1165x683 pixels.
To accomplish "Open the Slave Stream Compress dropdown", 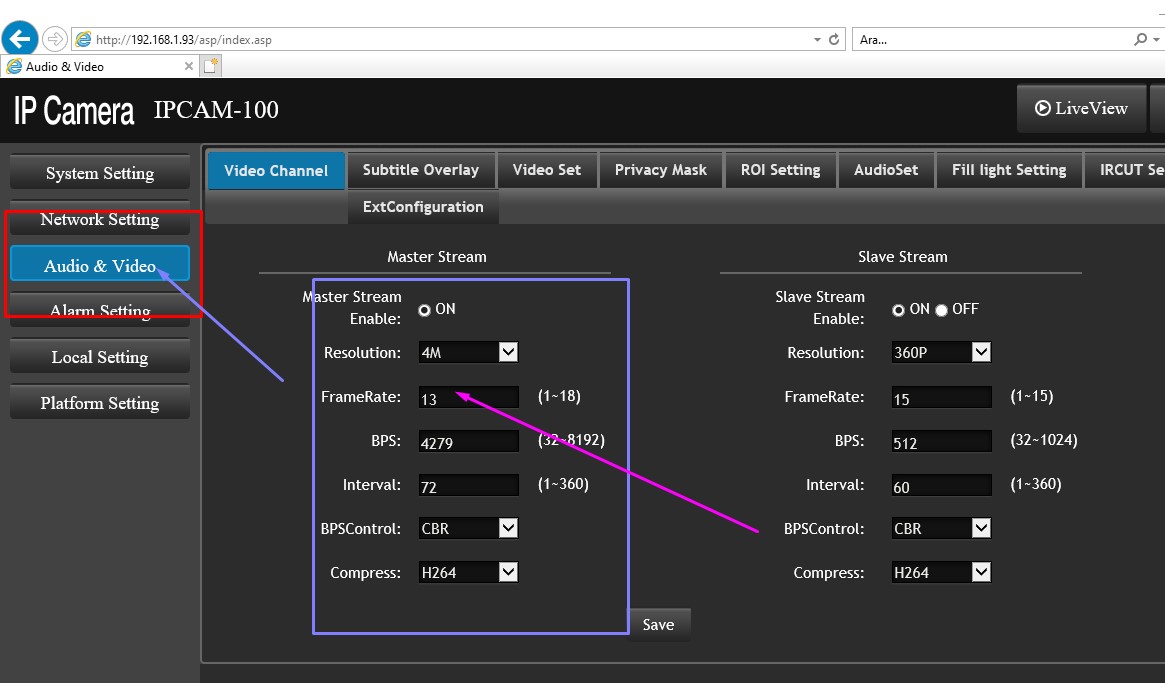I will [979, 571].
